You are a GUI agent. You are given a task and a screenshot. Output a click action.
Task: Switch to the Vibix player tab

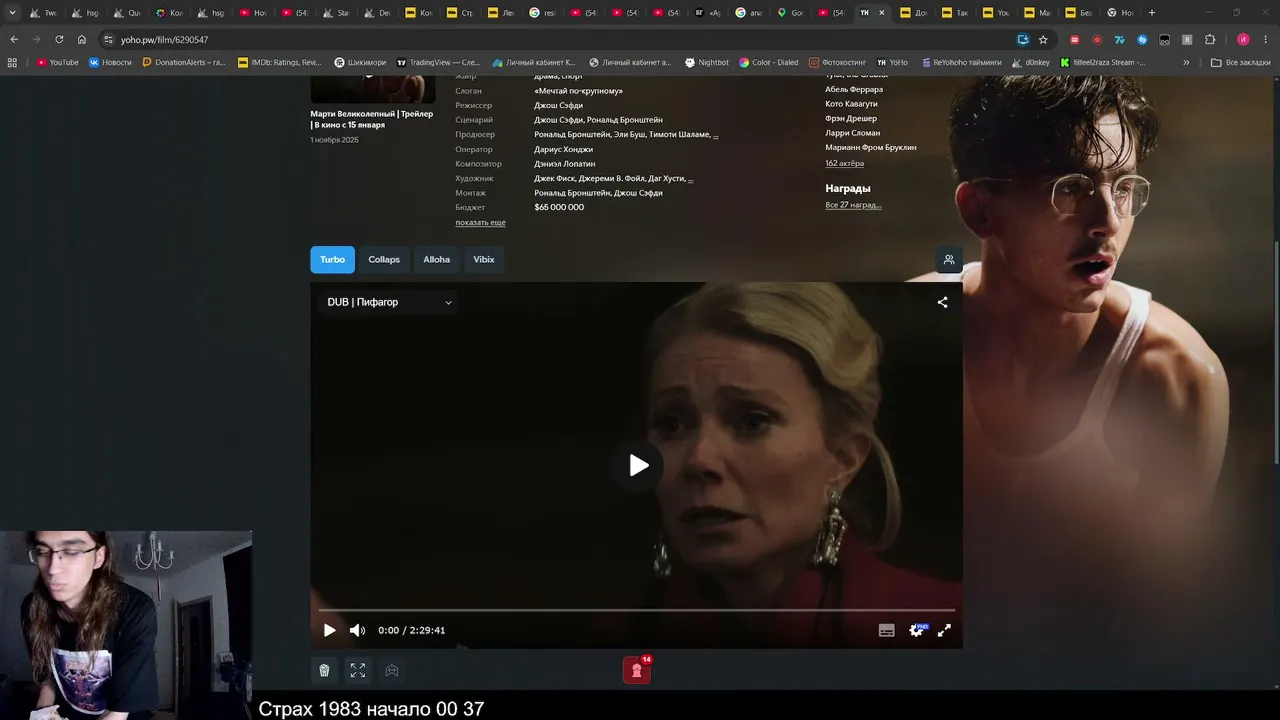coord(484,260)
